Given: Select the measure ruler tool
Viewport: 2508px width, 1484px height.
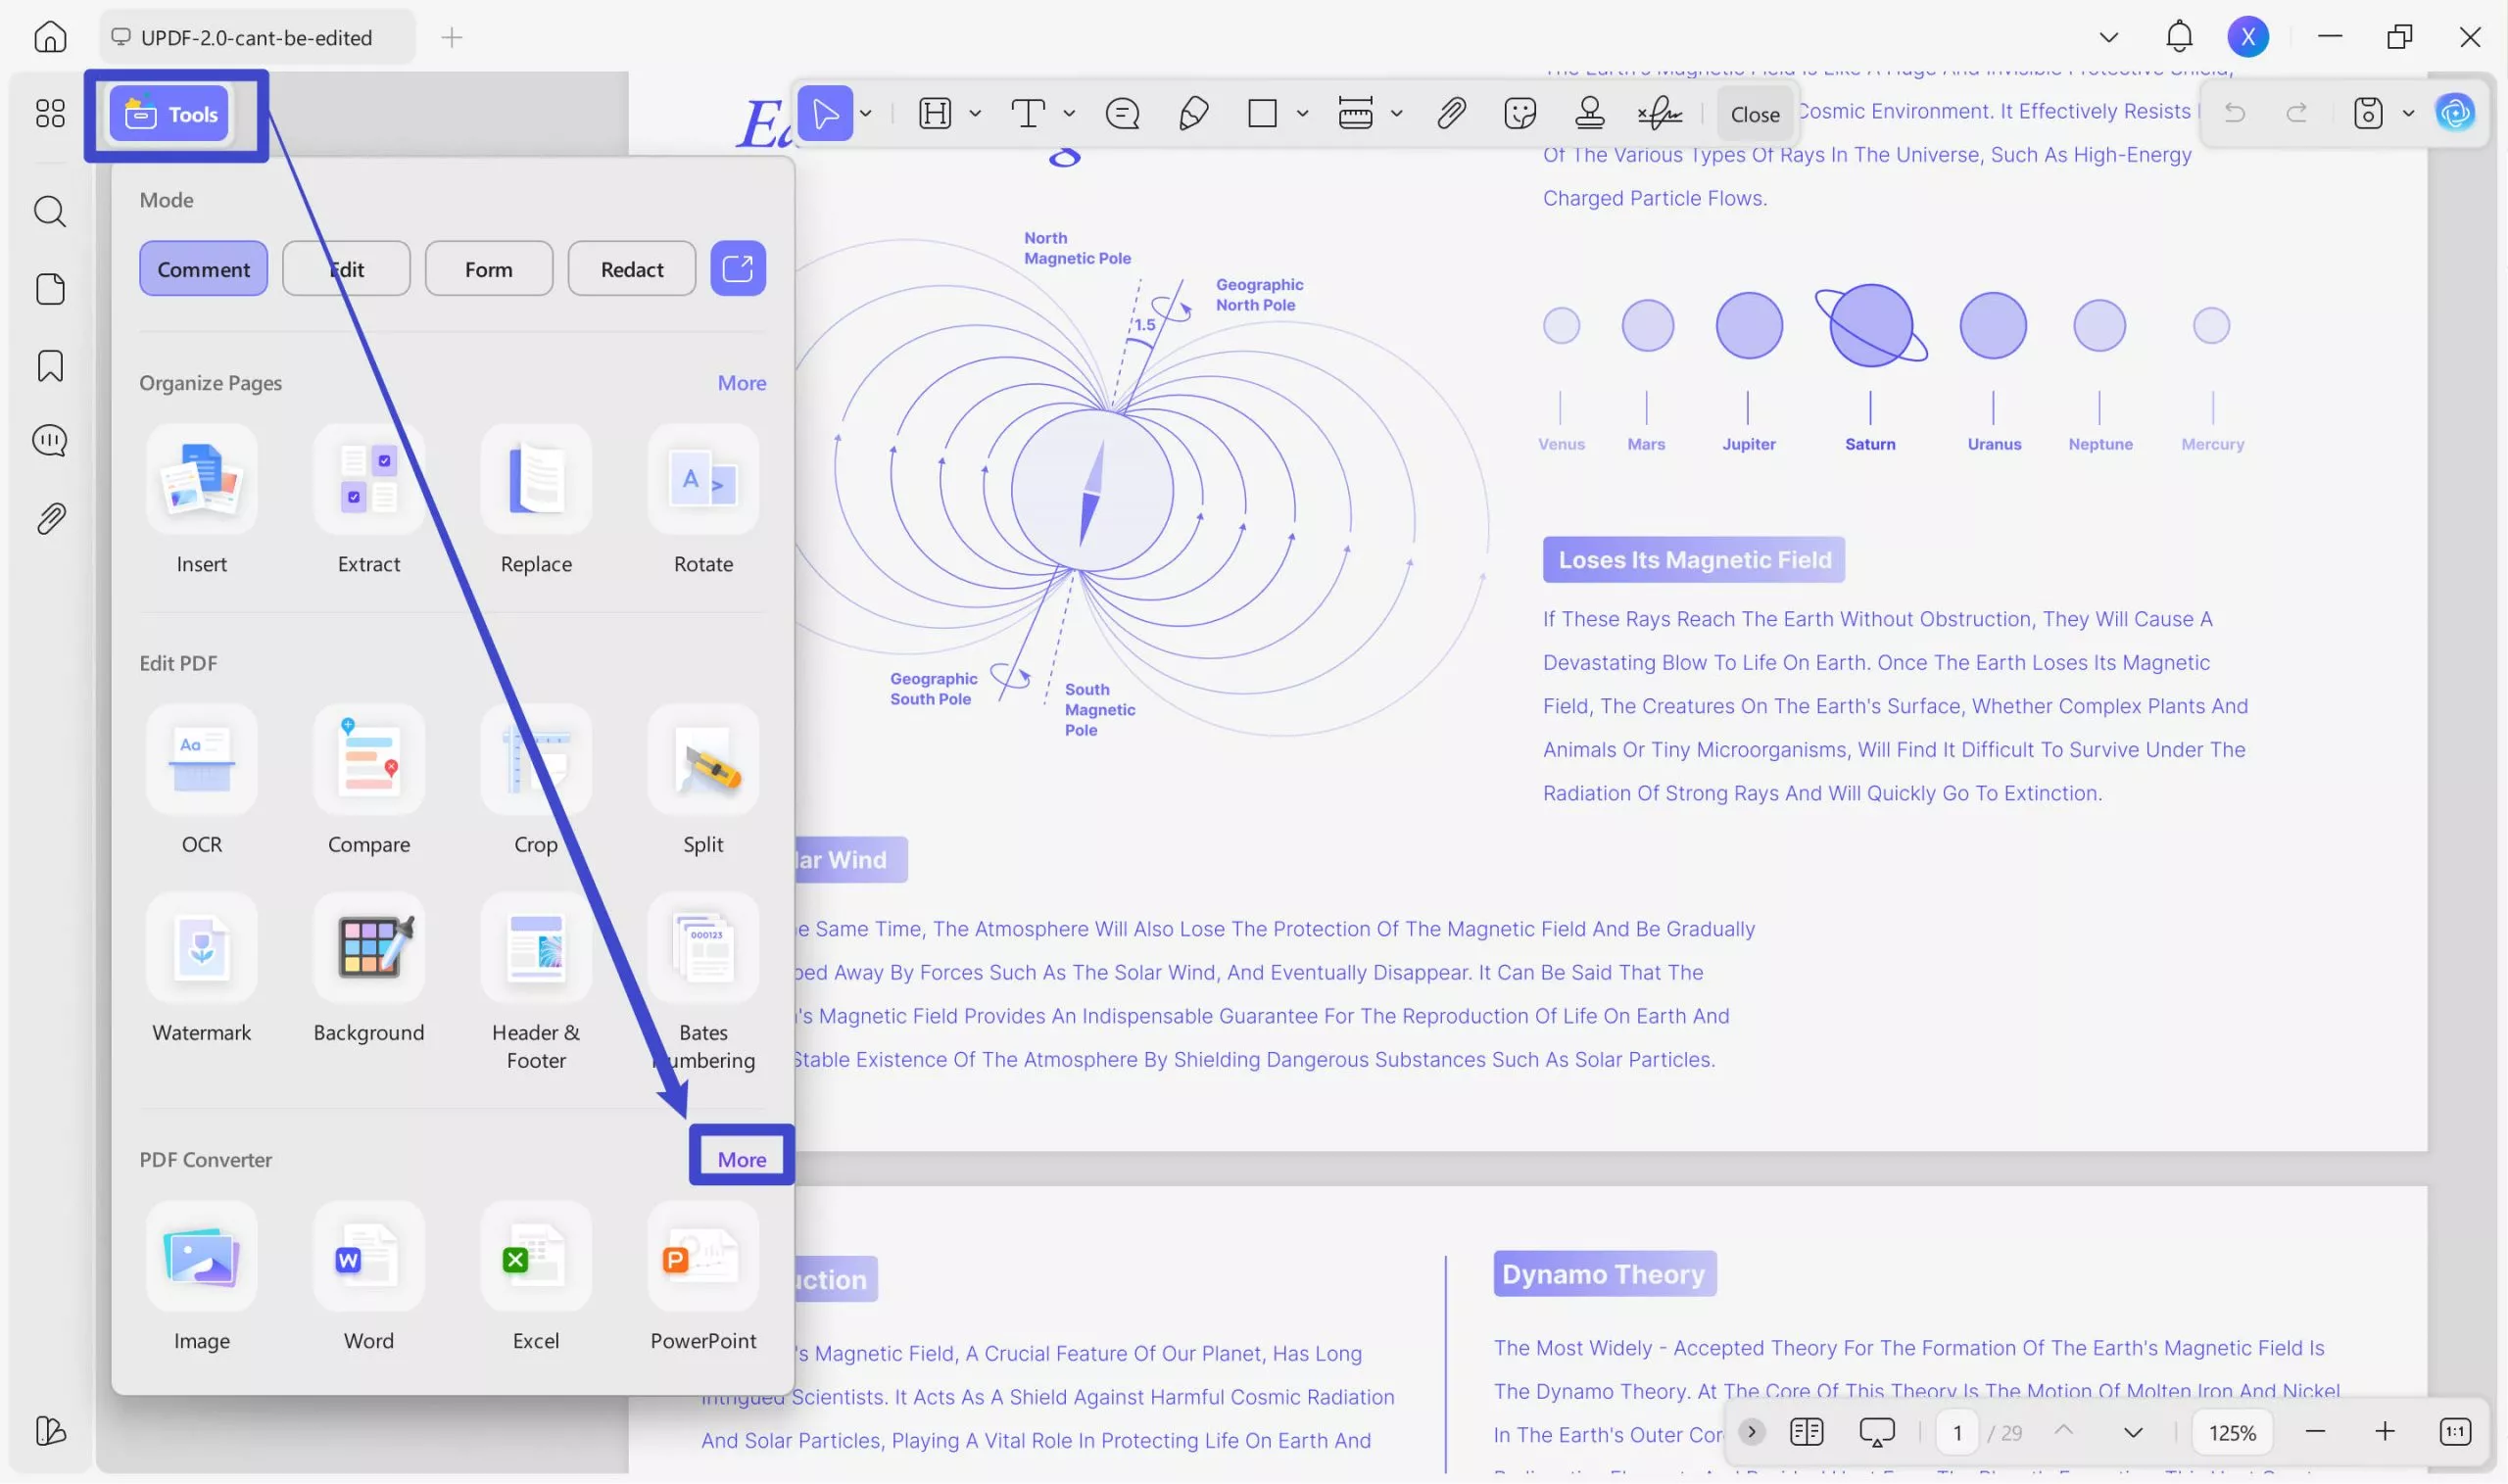Looking at the screenshot, I should (x=1355, y=113).
